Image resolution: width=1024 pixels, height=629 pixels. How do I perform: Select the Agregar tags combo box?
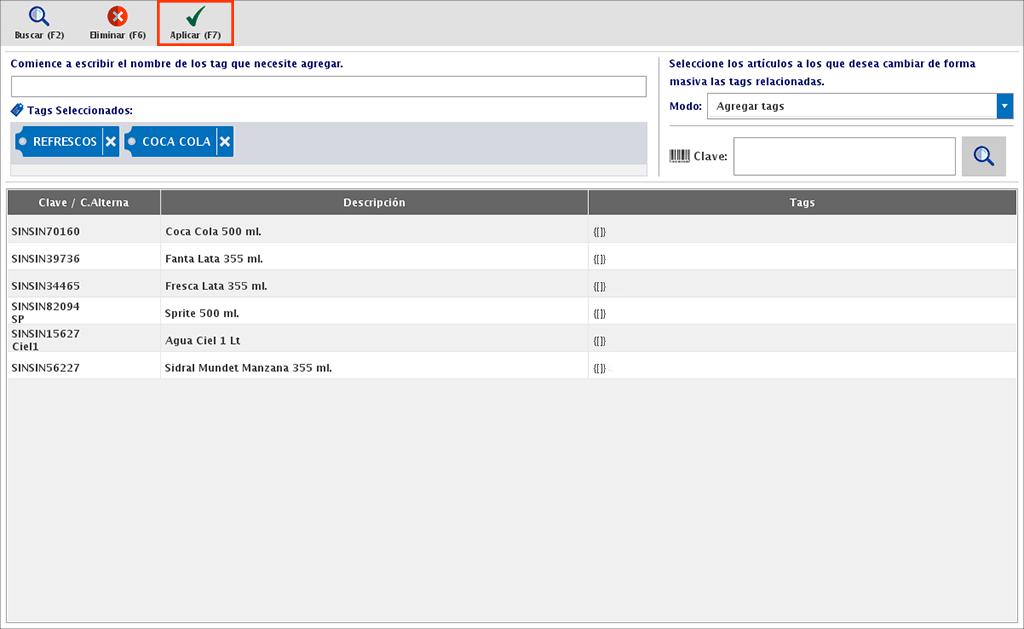(850, 106)
